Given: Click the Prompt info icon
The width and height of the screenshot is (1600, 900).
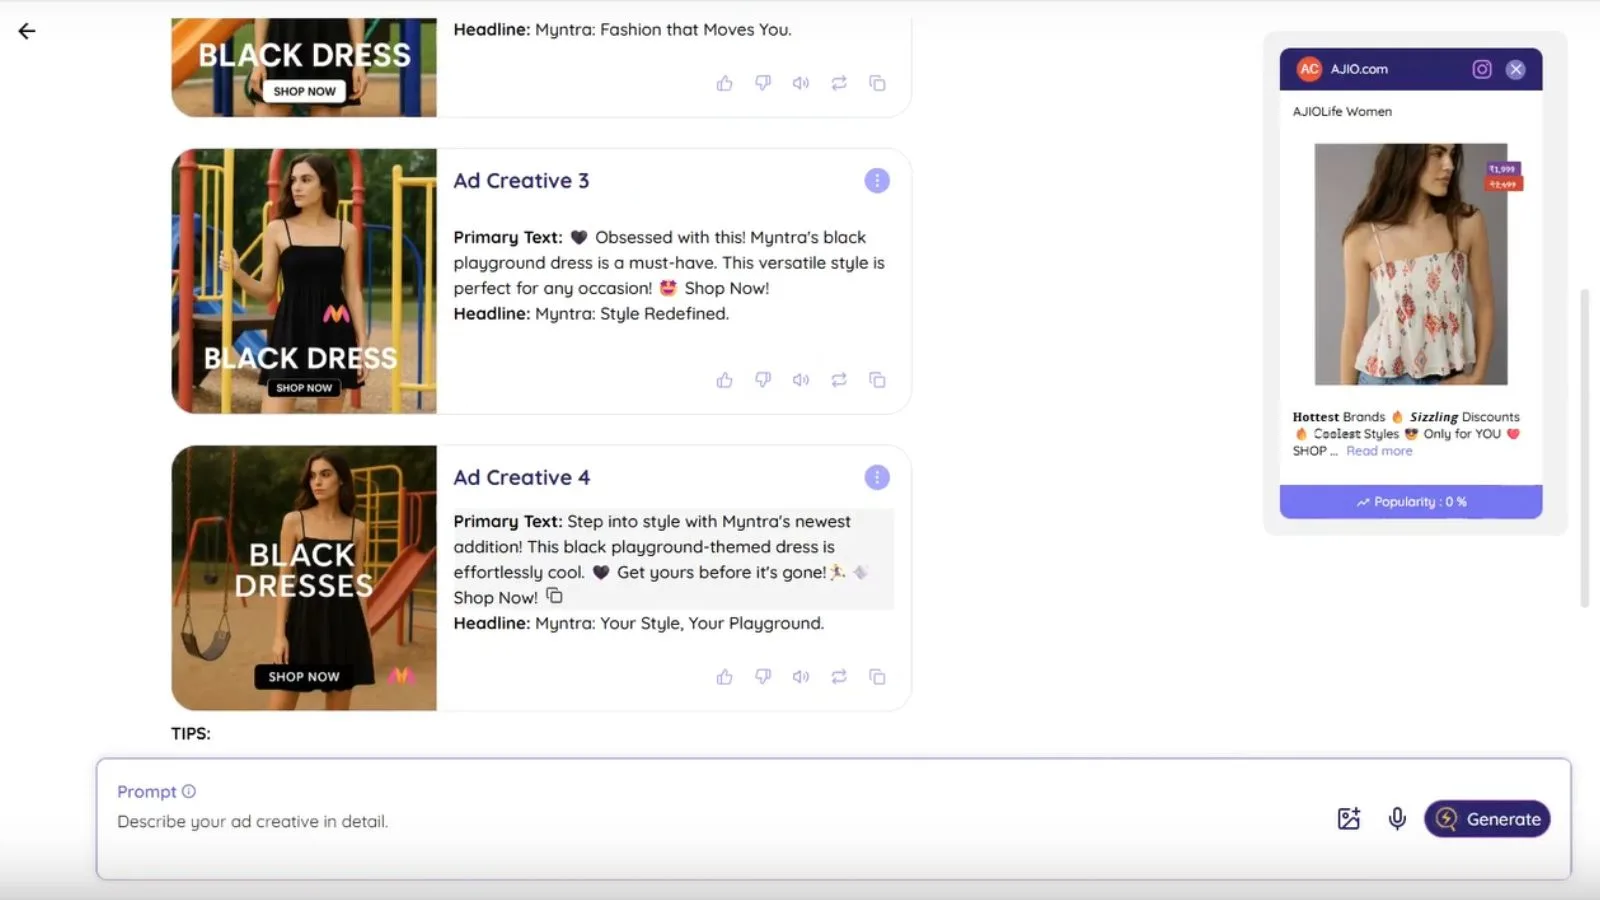Looking at the screenshot, I should 189,791.
